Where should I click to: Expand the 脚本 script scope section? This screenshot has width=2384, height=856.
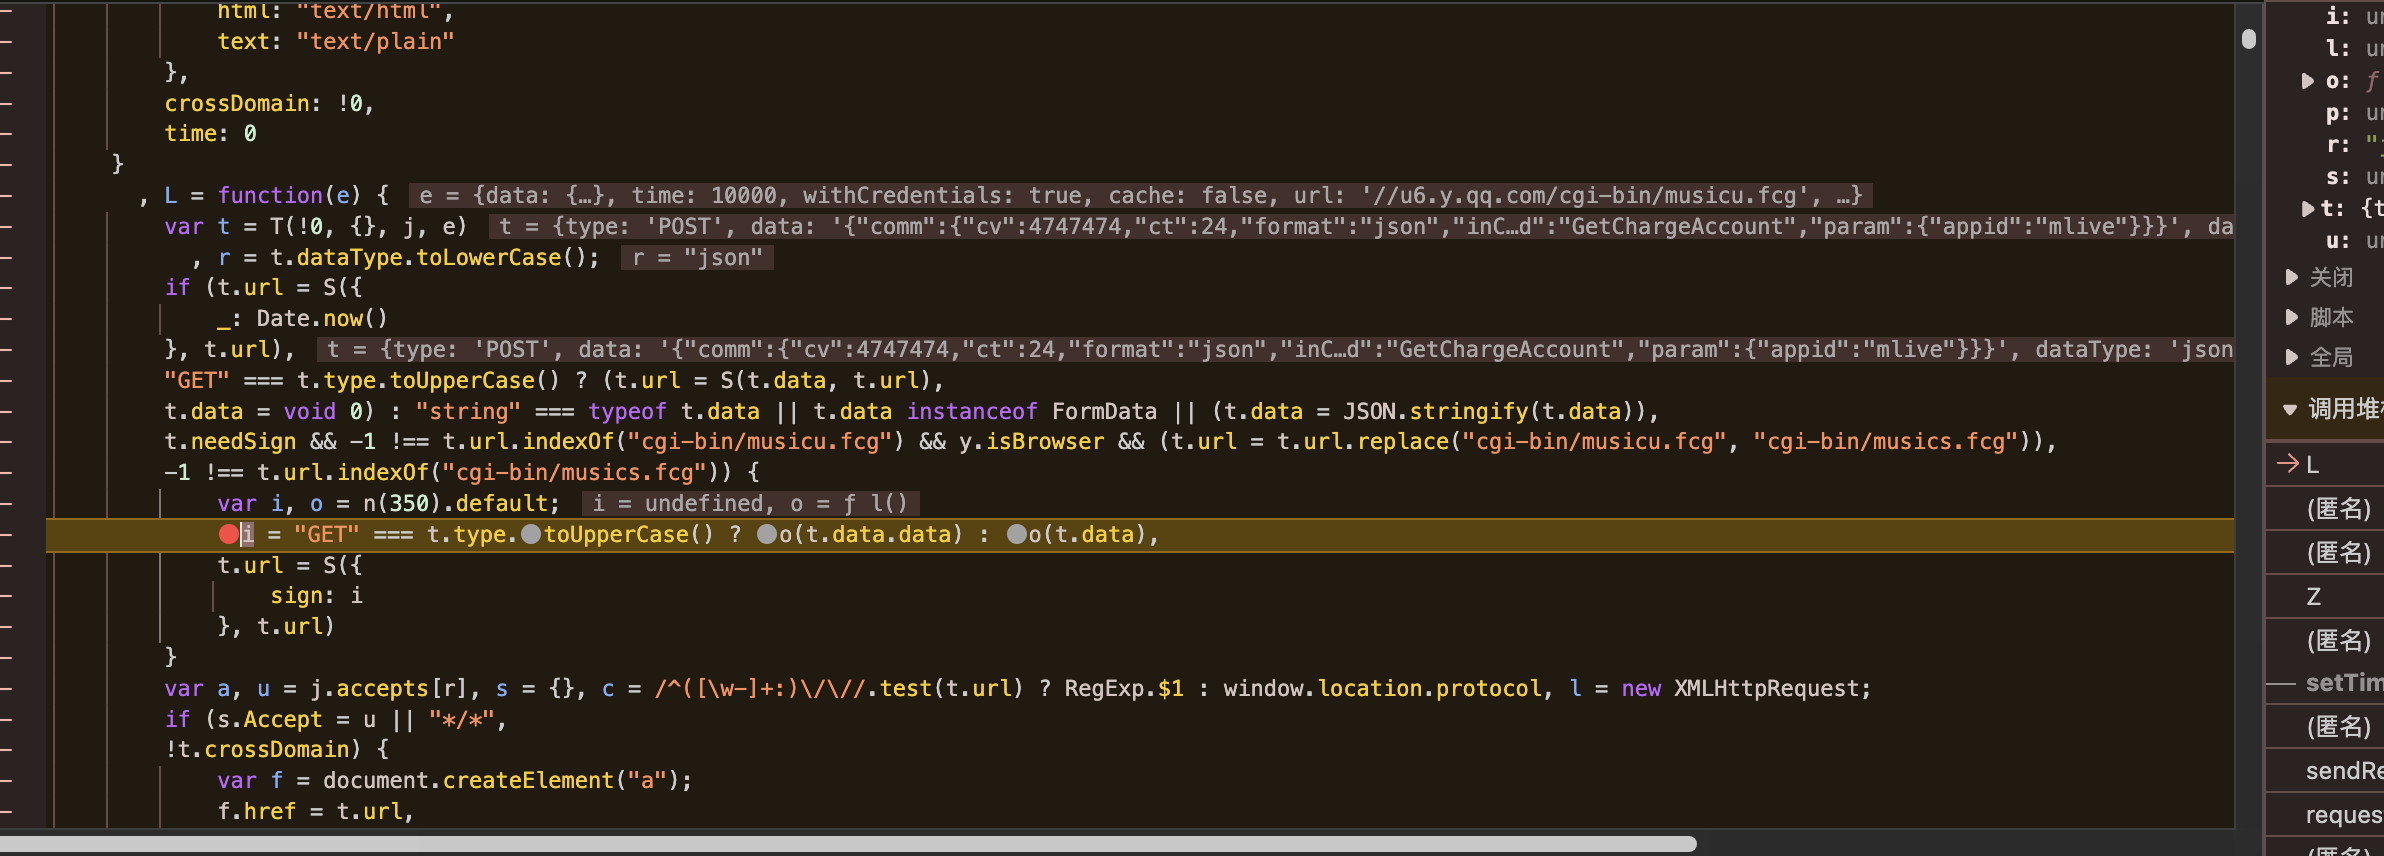2292,317
